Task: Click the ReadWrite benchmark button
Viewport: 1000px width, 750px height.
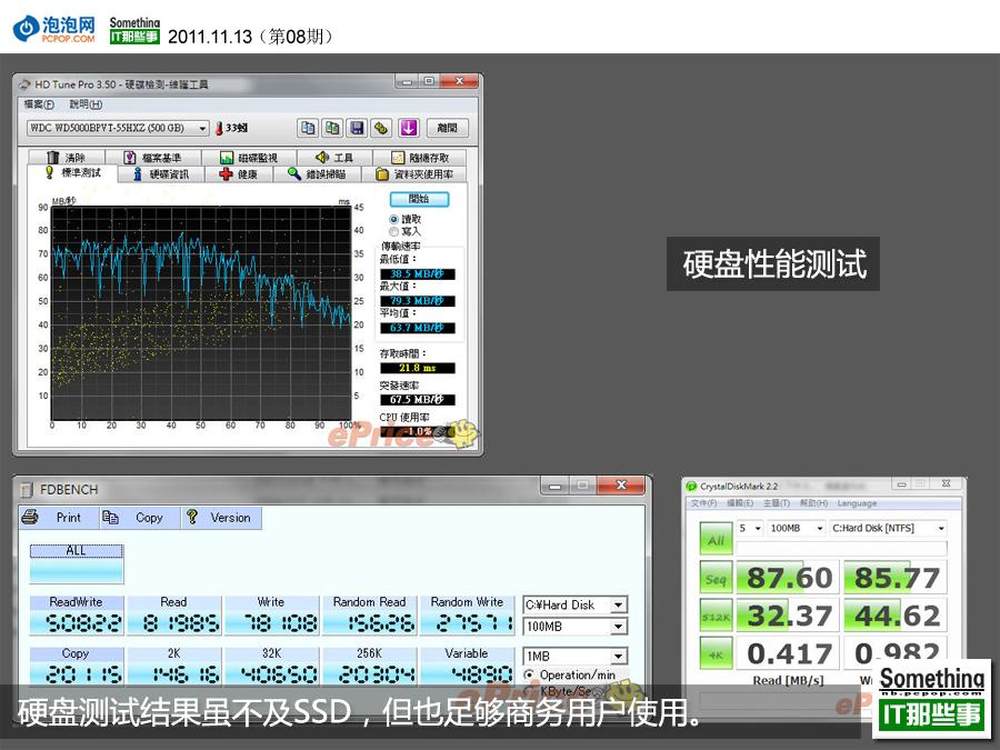Action: coord(77,615)
